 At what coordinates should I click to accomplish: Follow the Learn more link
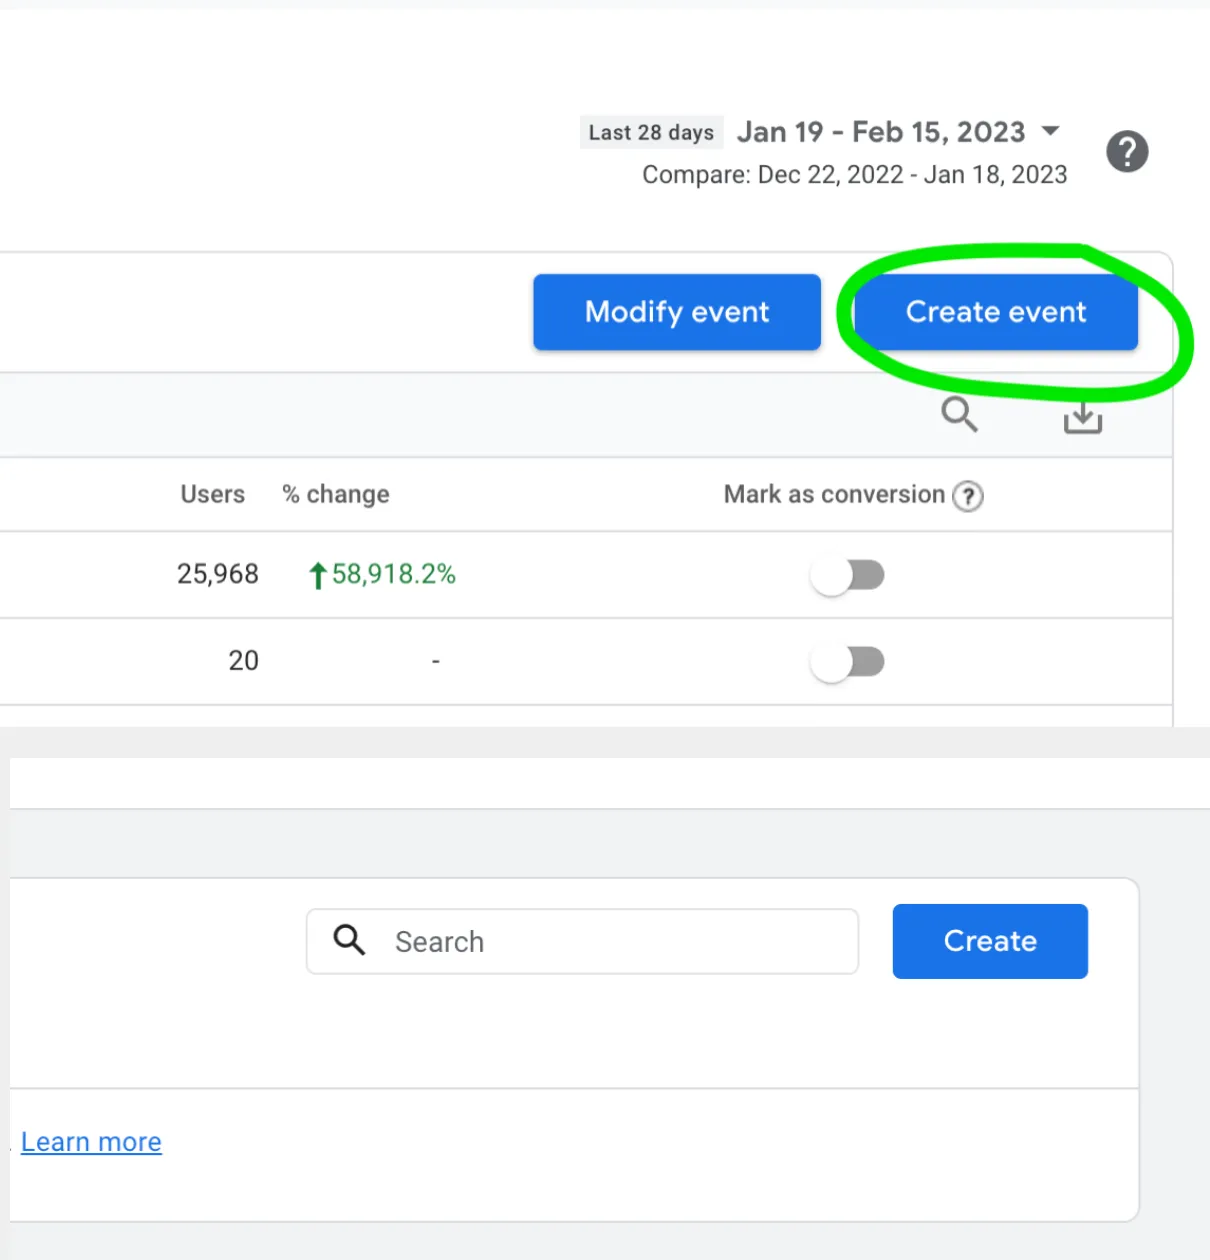click(91, 1142)
